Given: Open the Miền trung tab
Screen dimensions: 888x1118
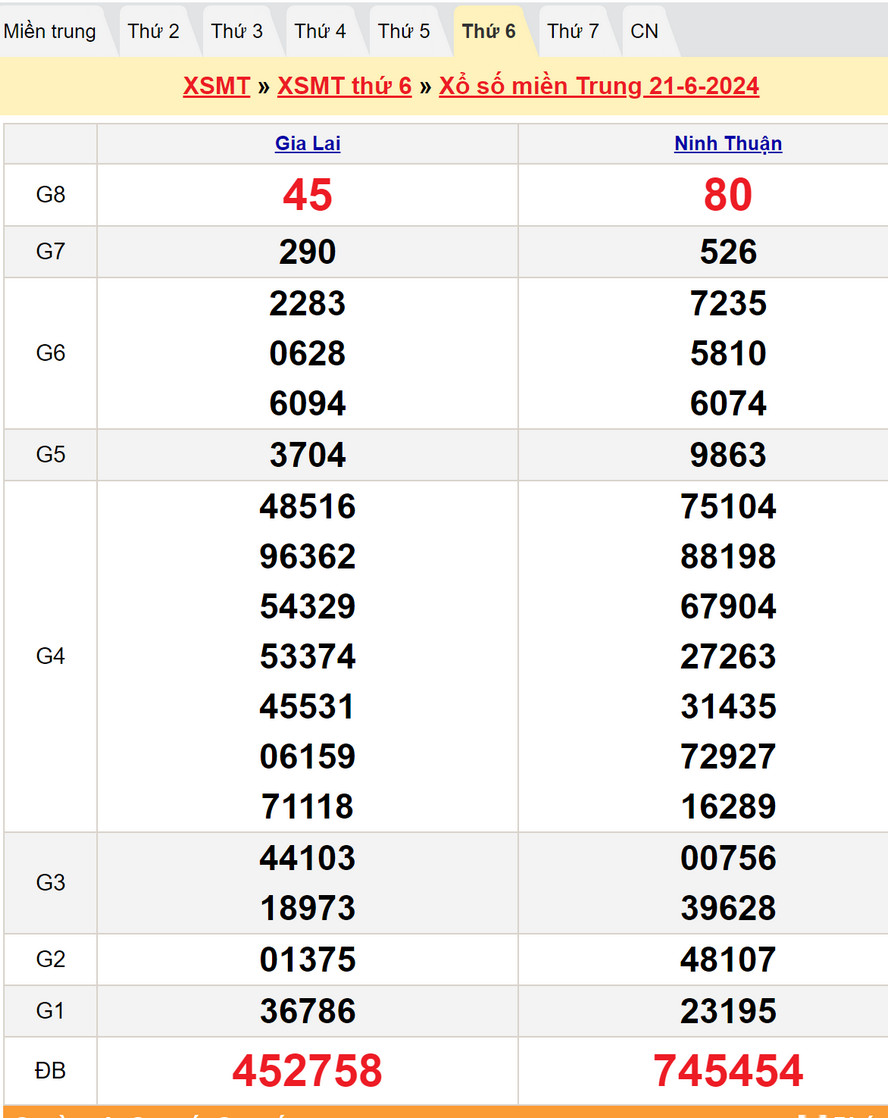Looking at the screenshot, I should point(50,31).
